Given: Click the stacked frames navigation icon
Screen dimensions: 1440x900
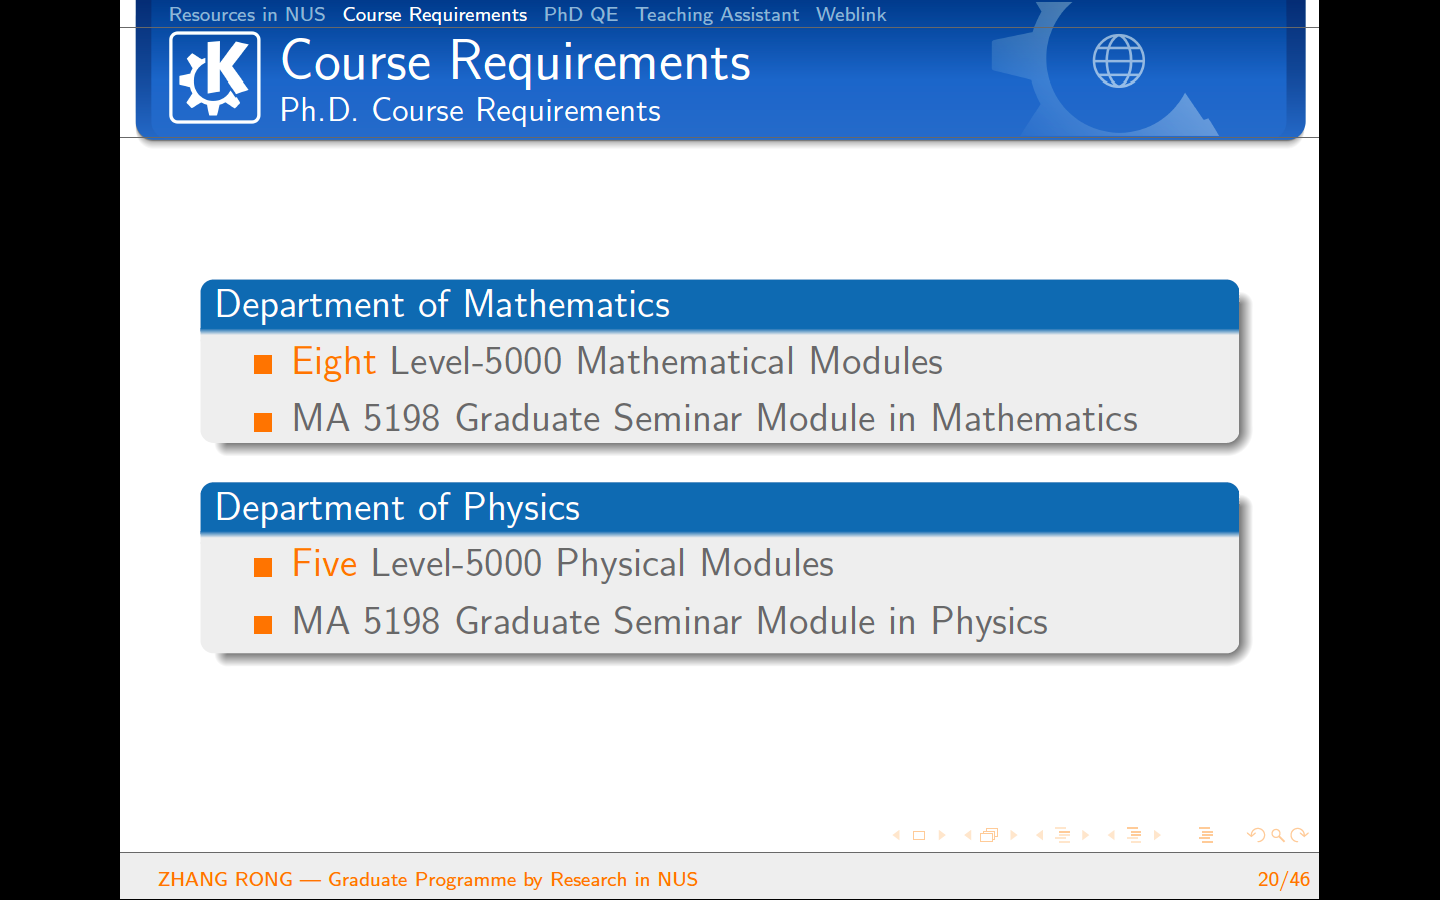Looking at the screenshot, I should (989, 835).
